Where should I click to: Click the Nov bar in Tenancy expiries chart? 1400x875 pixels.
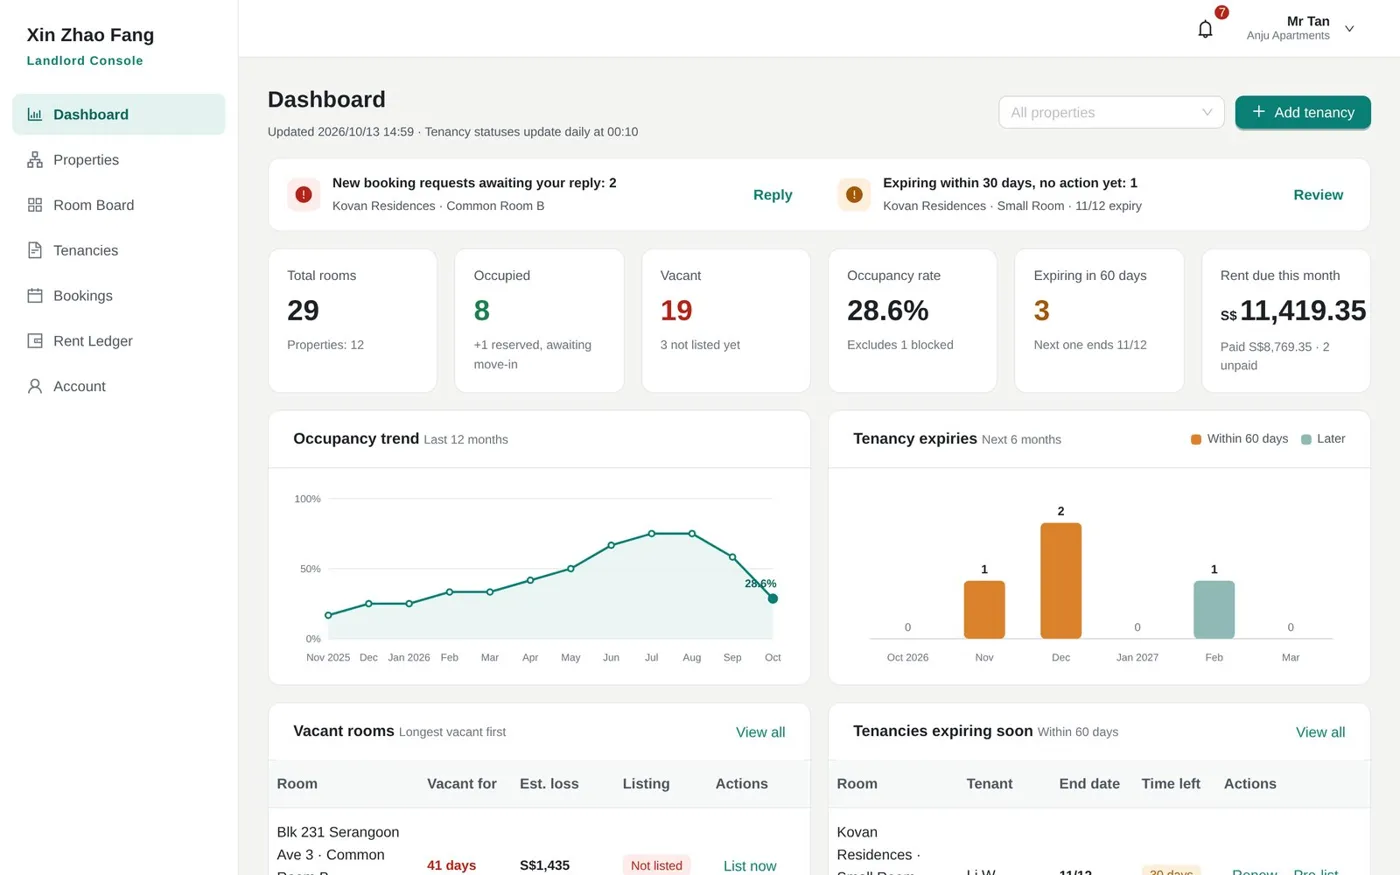coord(984,609)
